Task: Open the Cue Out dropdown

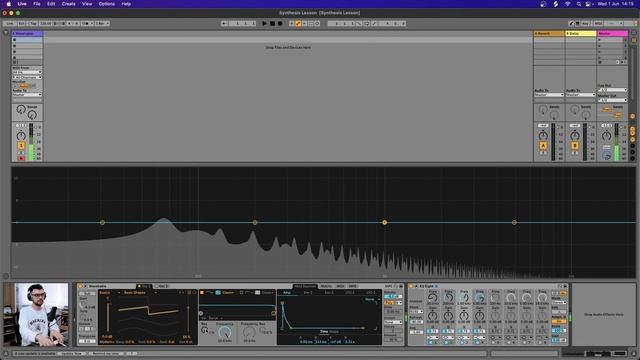Action: click(612, 90)
